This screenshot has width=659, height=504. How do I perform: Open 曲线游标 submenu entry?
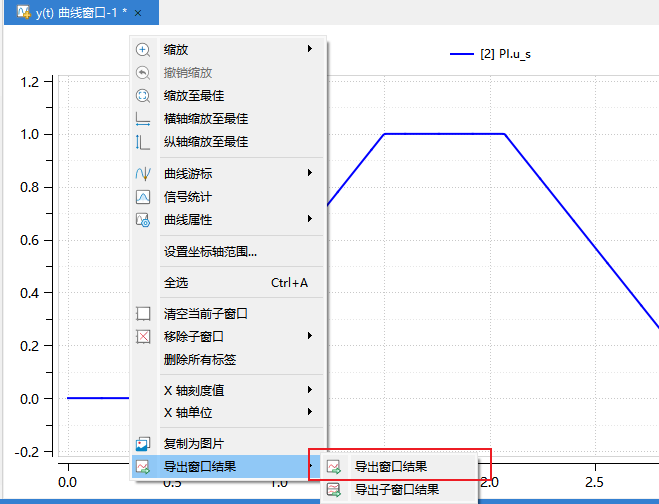pos(229,174)
